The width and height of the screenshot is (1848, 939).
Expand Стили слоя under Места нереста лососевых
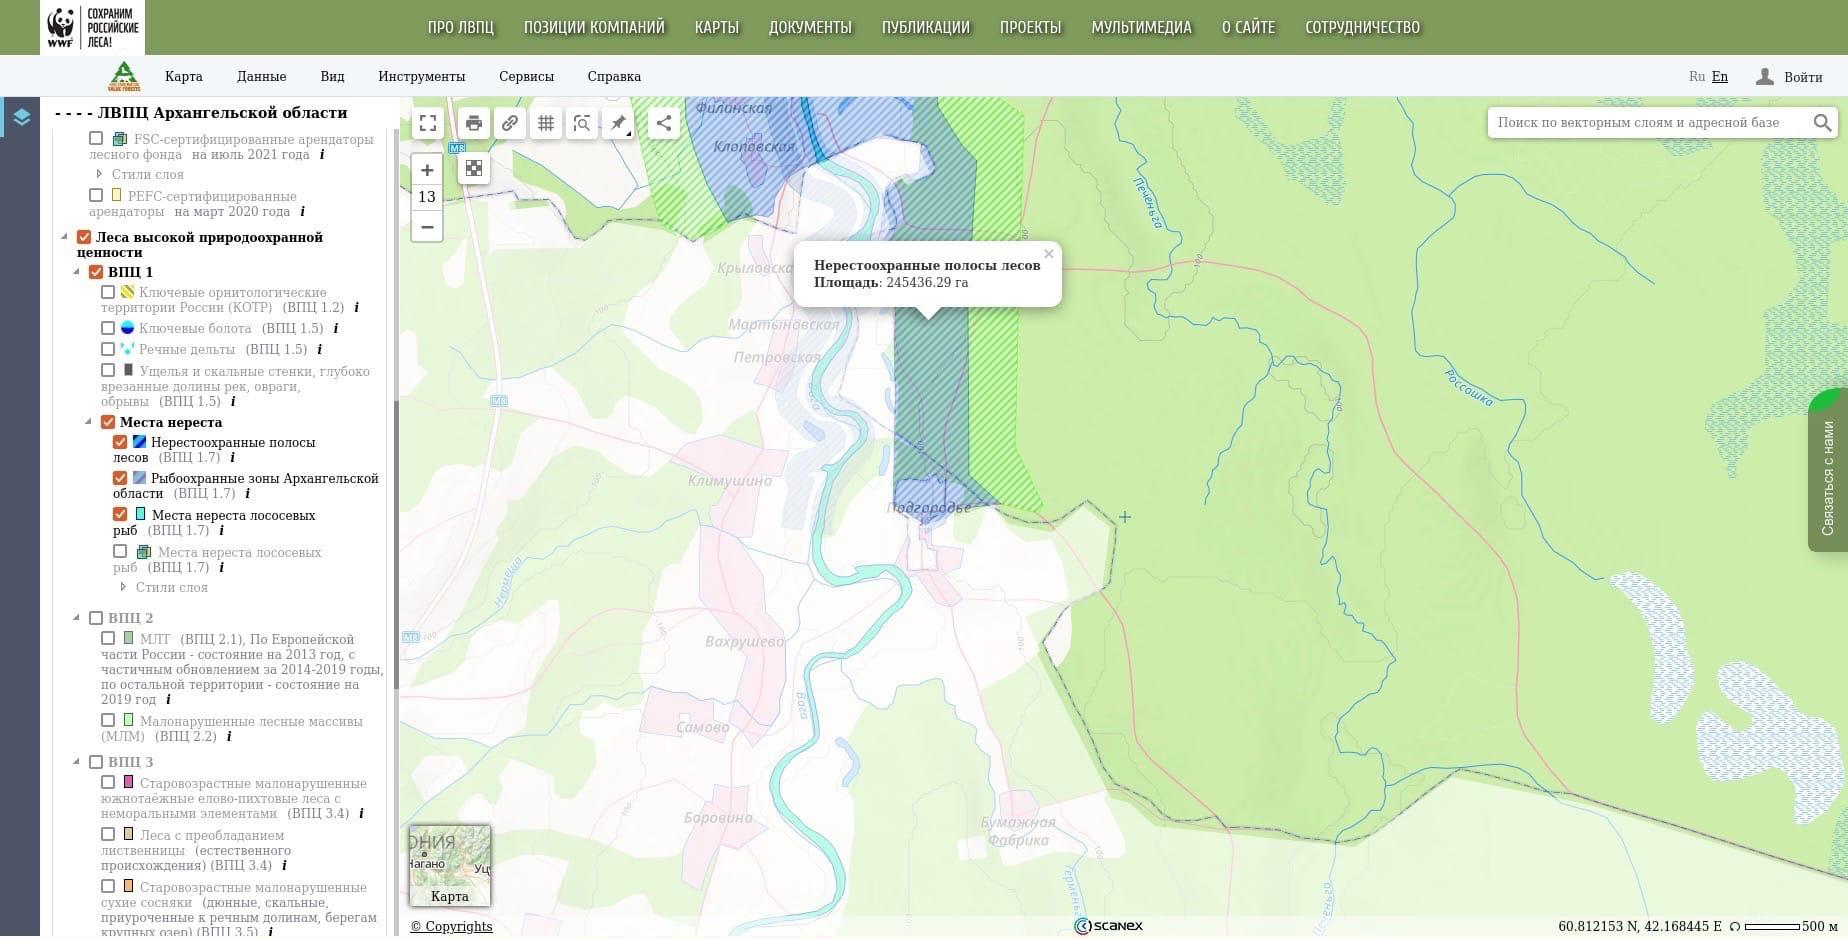123,587
